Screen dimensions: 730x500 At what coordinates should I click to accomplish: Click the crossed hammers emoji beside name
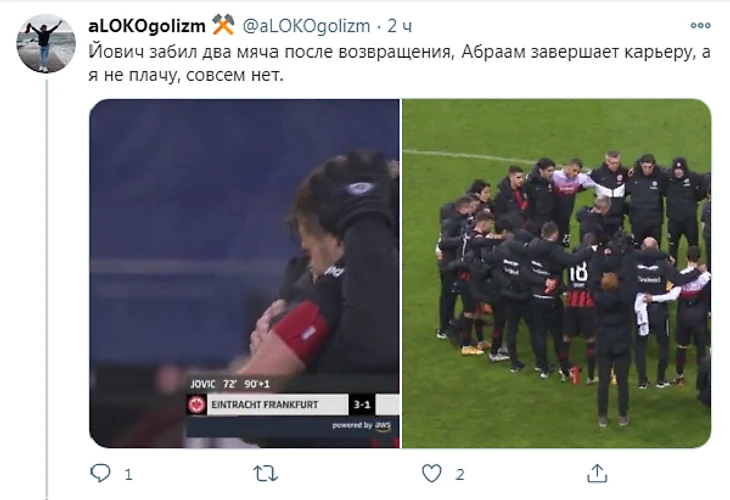click(x=223, y=25)
